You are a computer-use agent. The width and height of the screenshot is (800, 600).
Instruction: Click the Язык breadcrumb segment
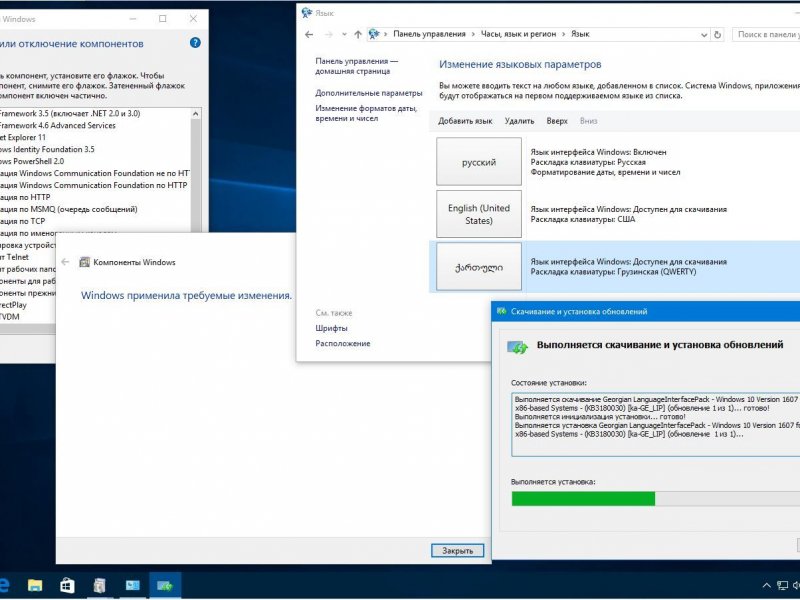(x=580, y=34)
